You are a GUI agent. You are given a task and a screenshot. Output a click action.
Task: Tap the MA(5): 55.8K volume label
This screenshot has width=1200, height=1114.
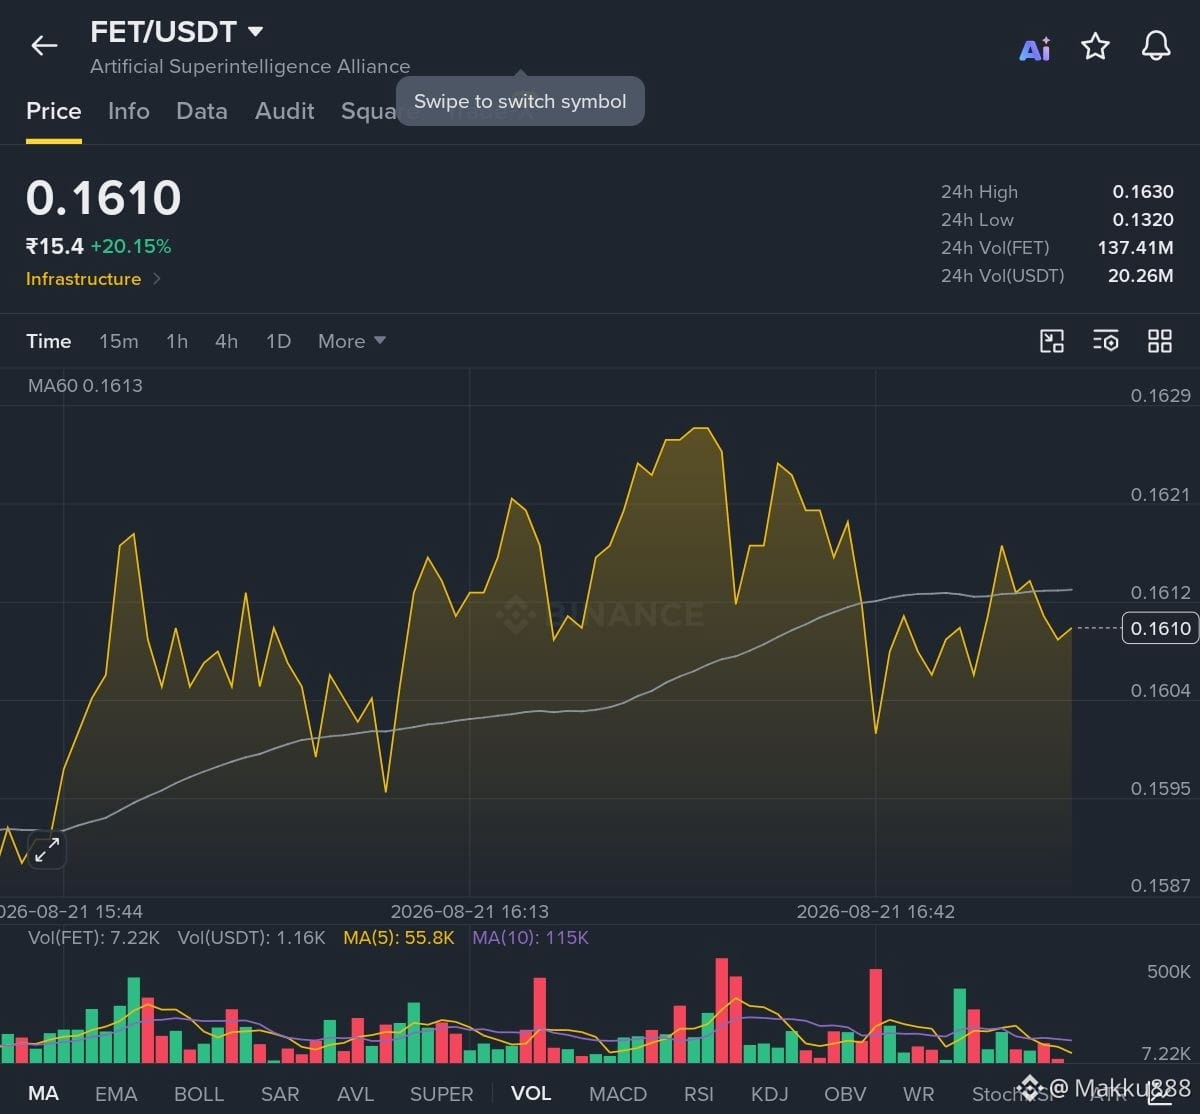(x=399, y=938)
